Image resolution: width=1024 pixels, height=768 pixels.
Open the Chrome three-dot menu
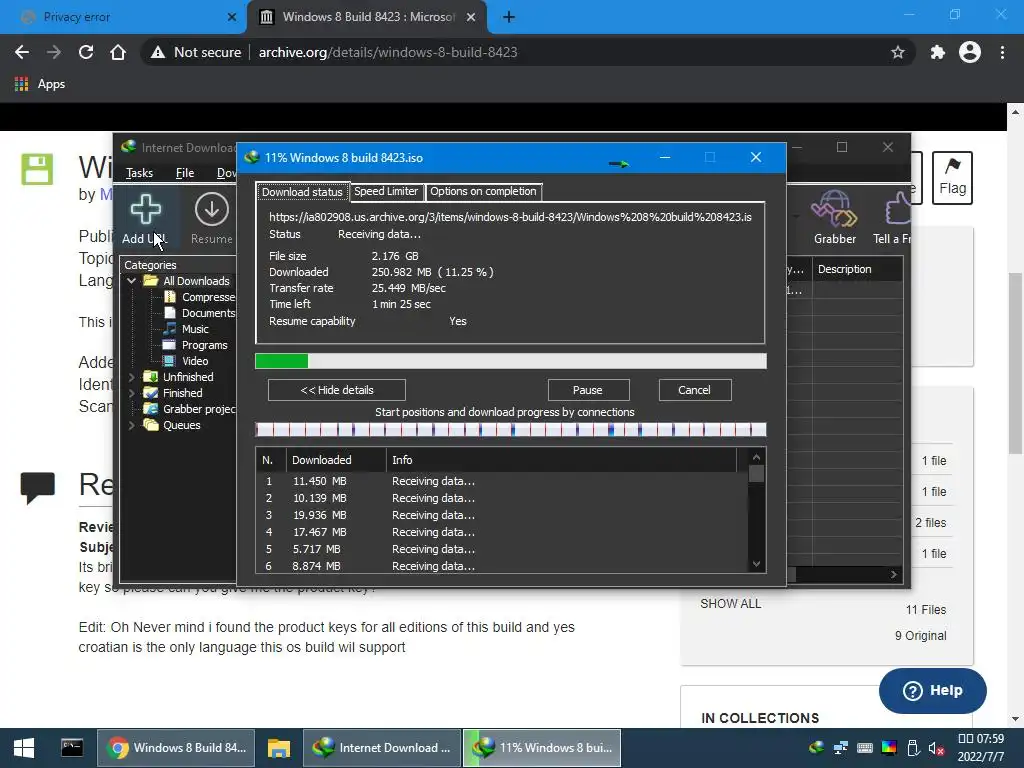click(x=1002, y=52)
